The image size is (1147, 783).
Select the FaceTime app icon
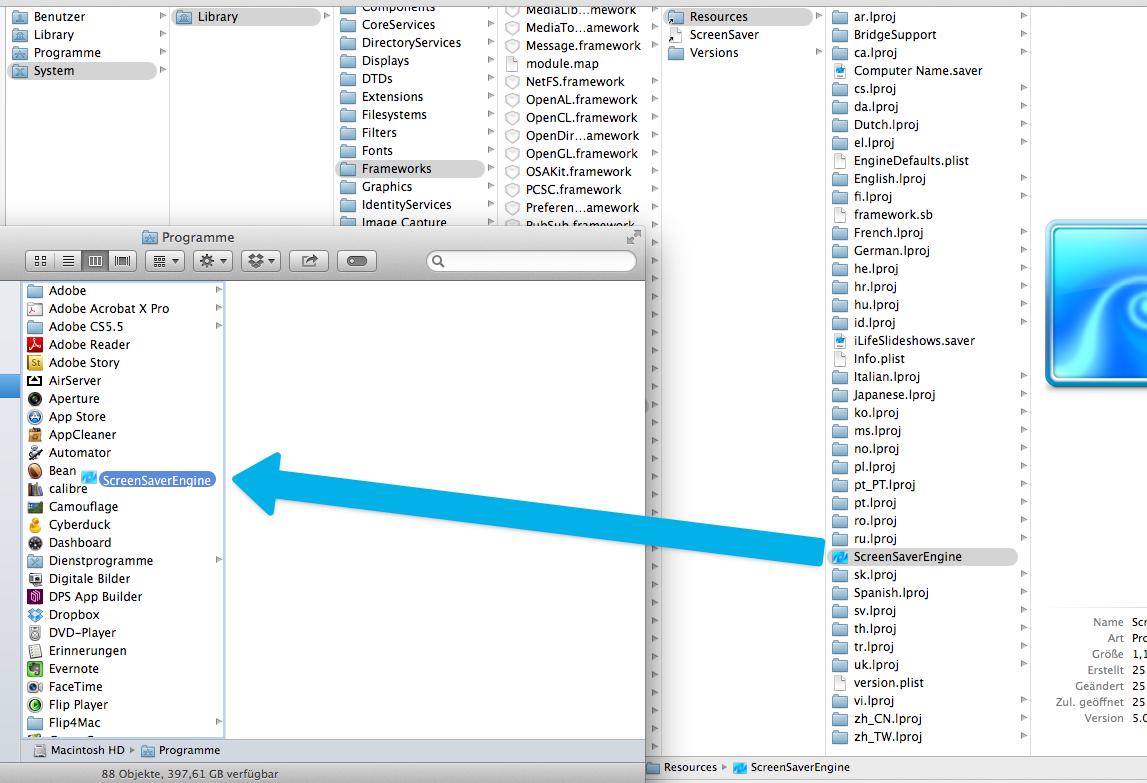pyautogui.click(x=35, y=687)
